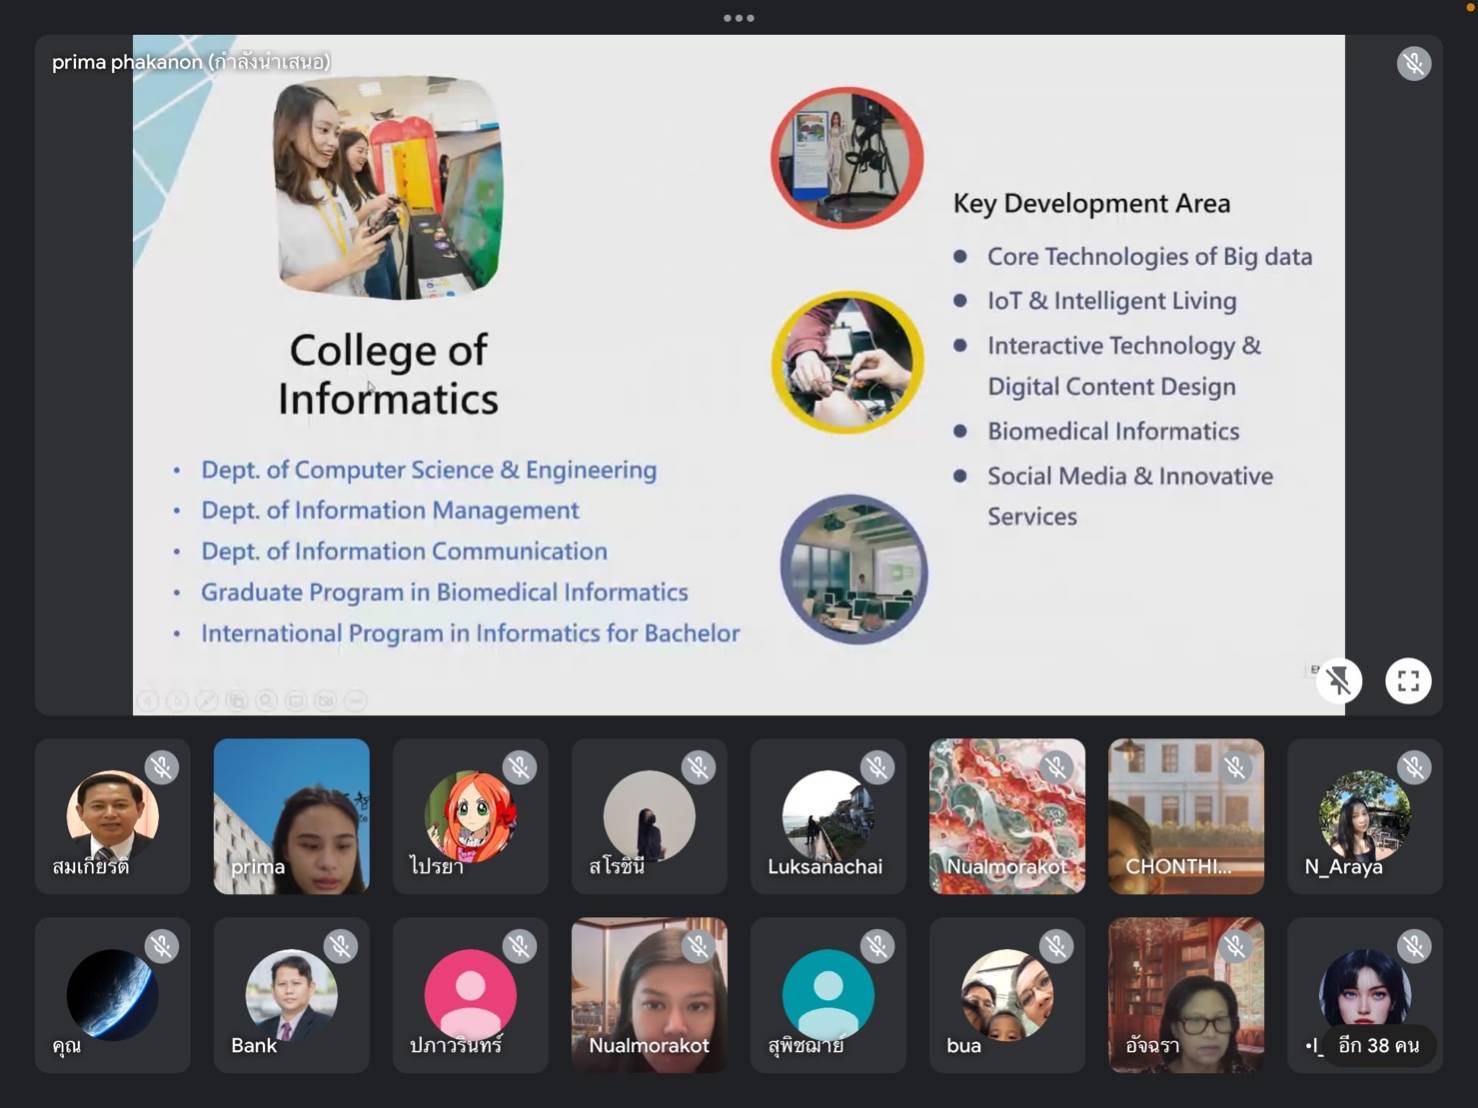Click the pen tool in the slideshow toolbar
Screen dimensions: 1478x1108
tap(207, 701)
